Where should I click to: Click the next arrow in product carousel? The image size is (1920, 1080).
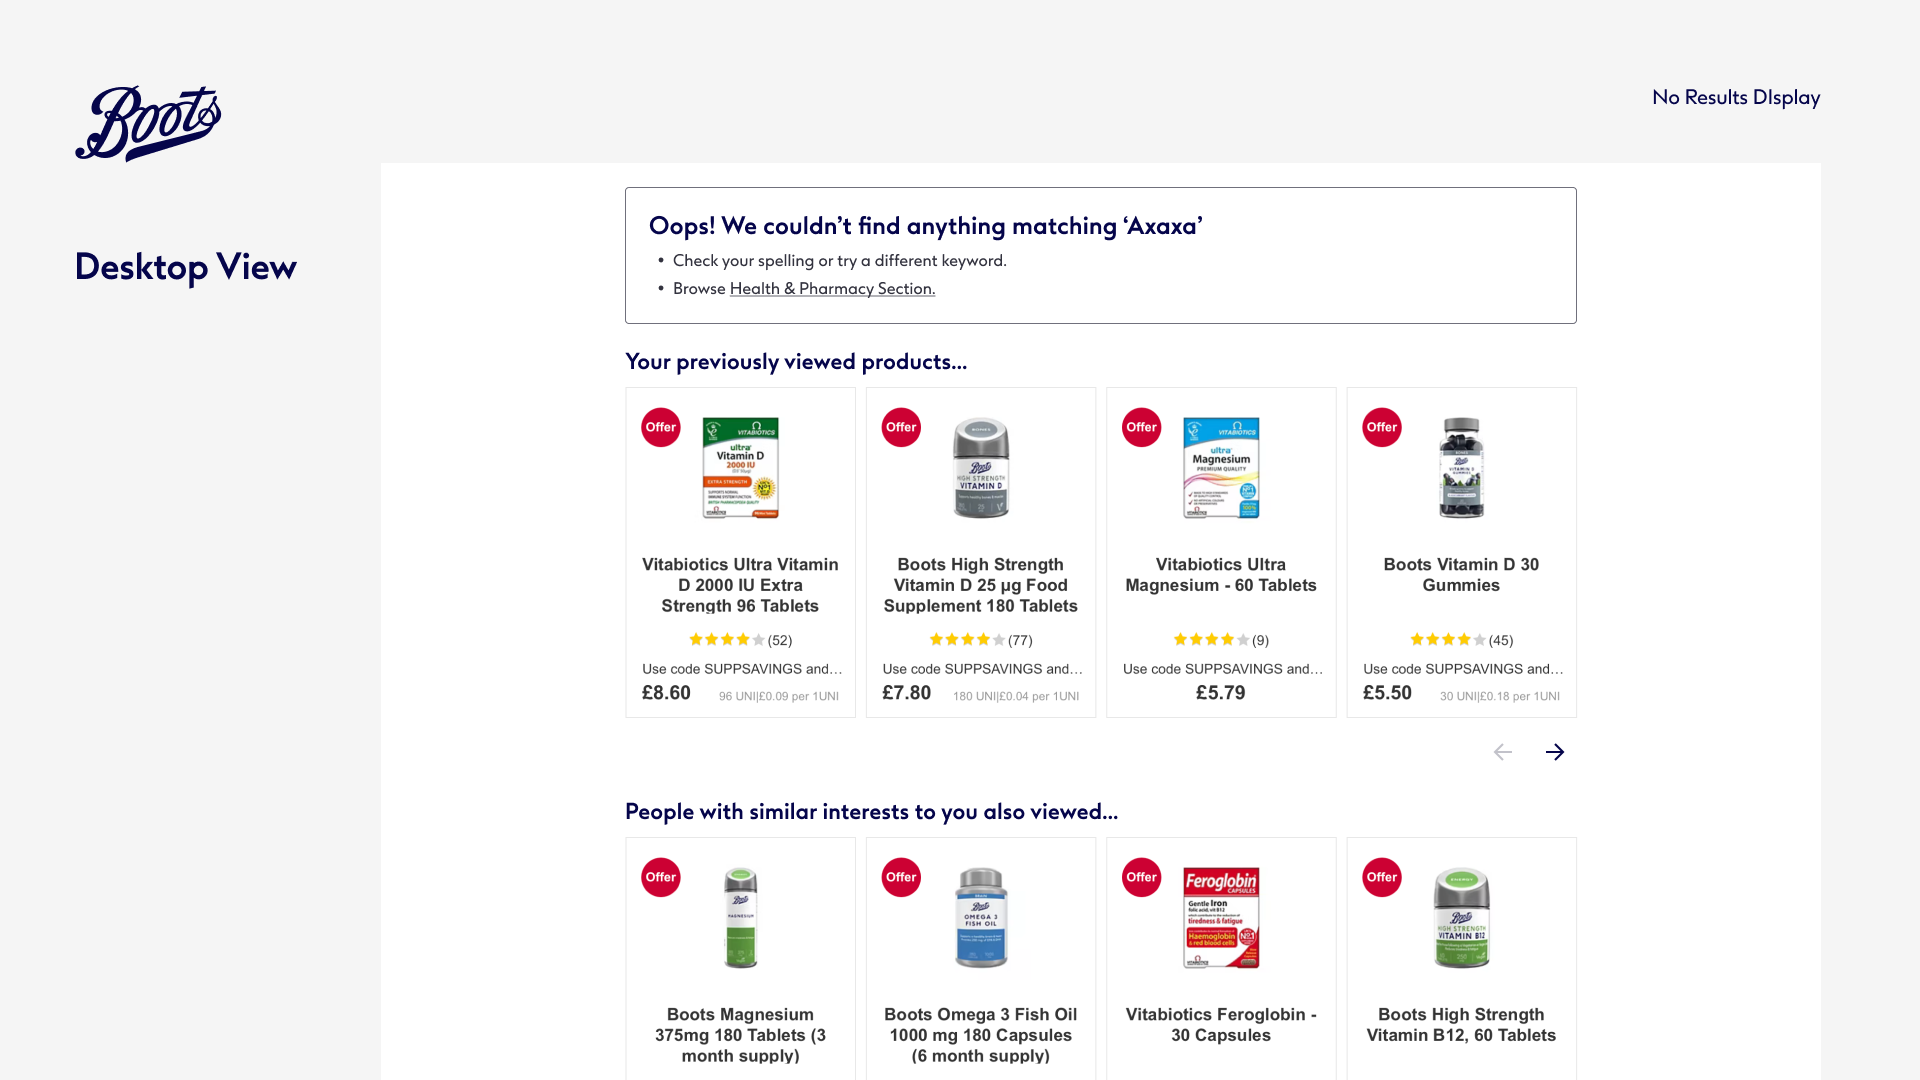coord(1554,752)
